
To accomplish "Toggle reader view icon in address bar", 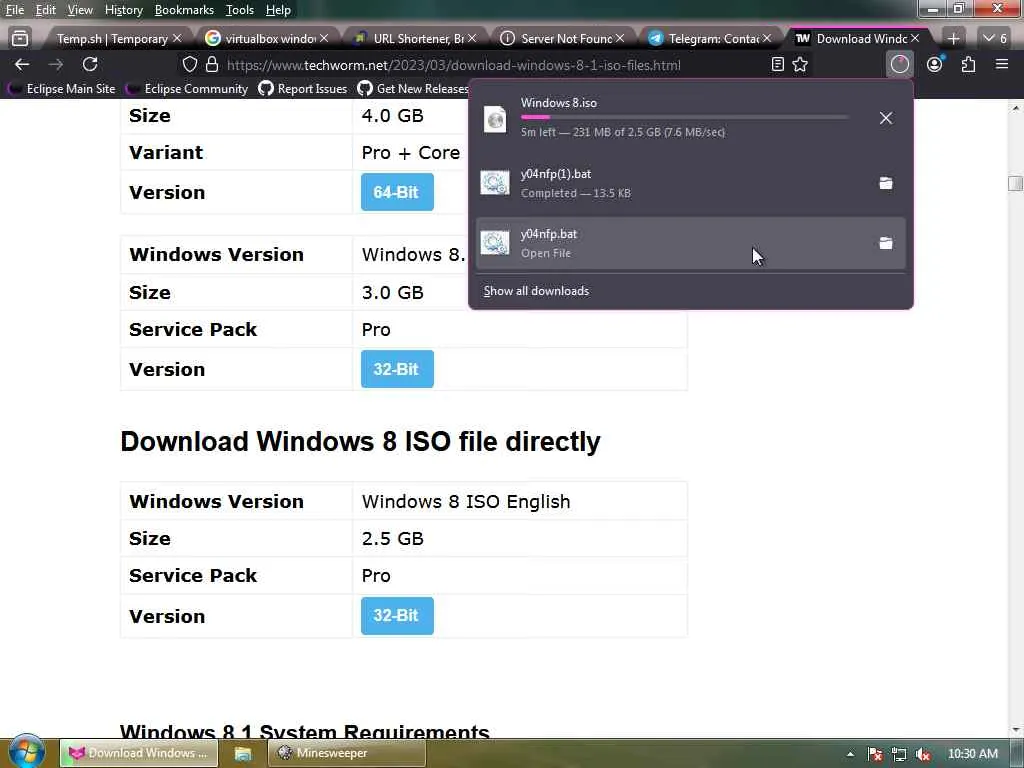I will (777, 64).
